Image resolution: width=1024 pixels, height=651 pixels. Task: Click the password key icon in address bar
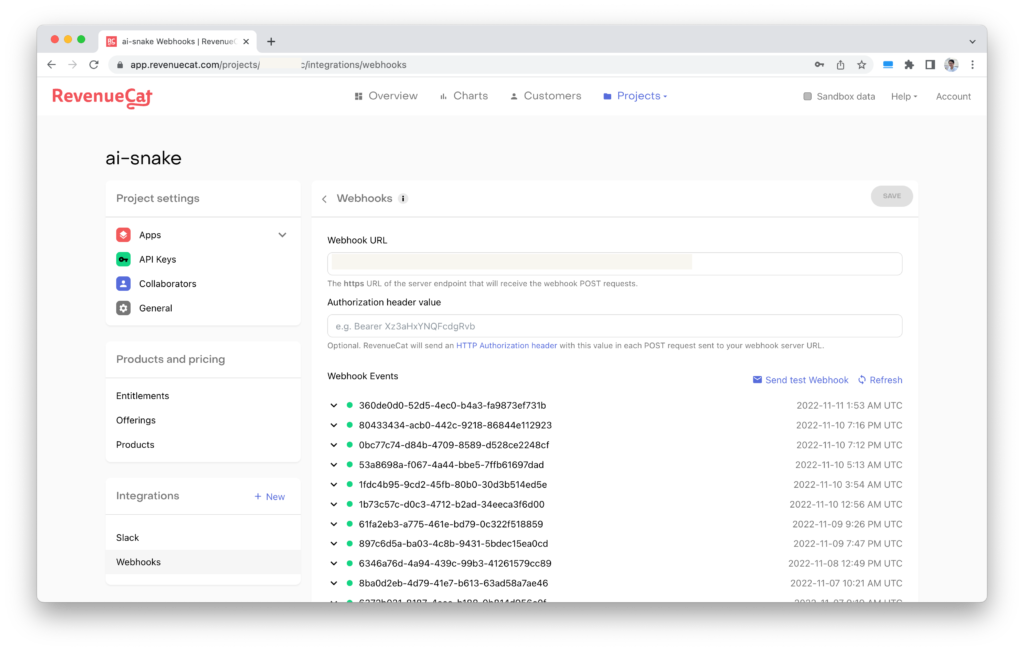click(819, 65)
